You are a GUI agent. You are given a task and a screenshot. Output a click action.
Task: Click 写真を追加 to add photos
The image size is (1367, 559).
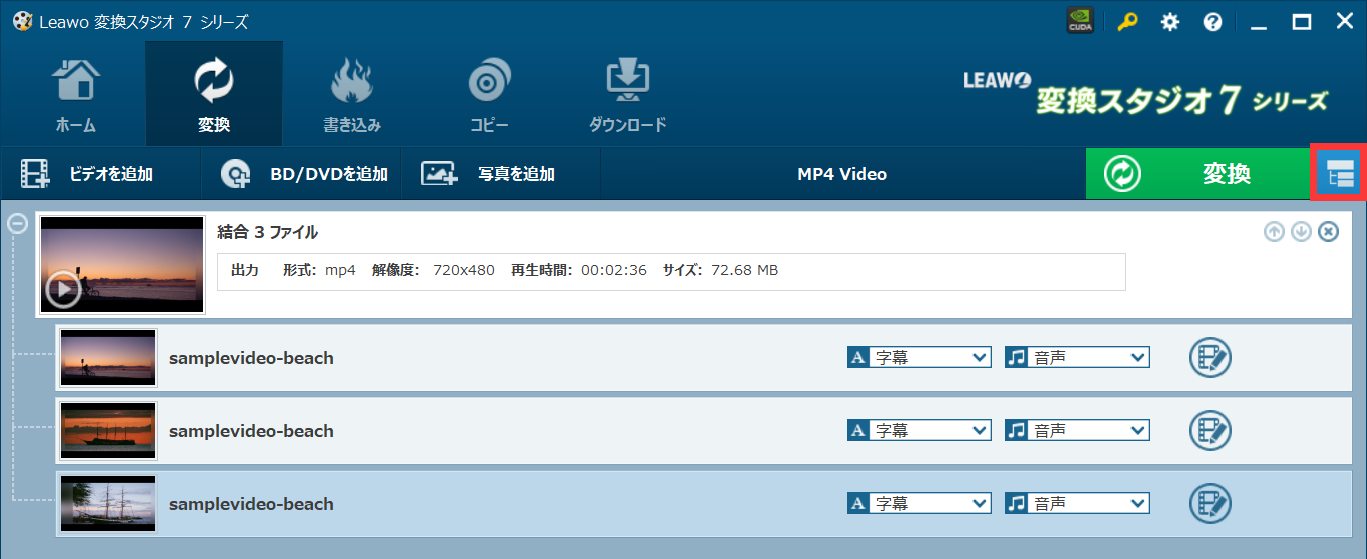(x=500, y=174)
